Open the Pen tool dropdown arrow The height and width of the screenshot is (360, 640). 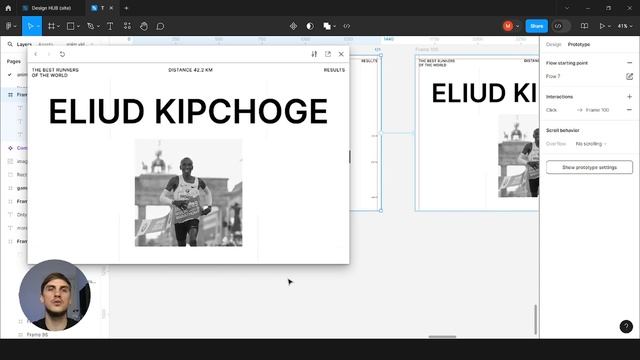(x=98, y=27)
